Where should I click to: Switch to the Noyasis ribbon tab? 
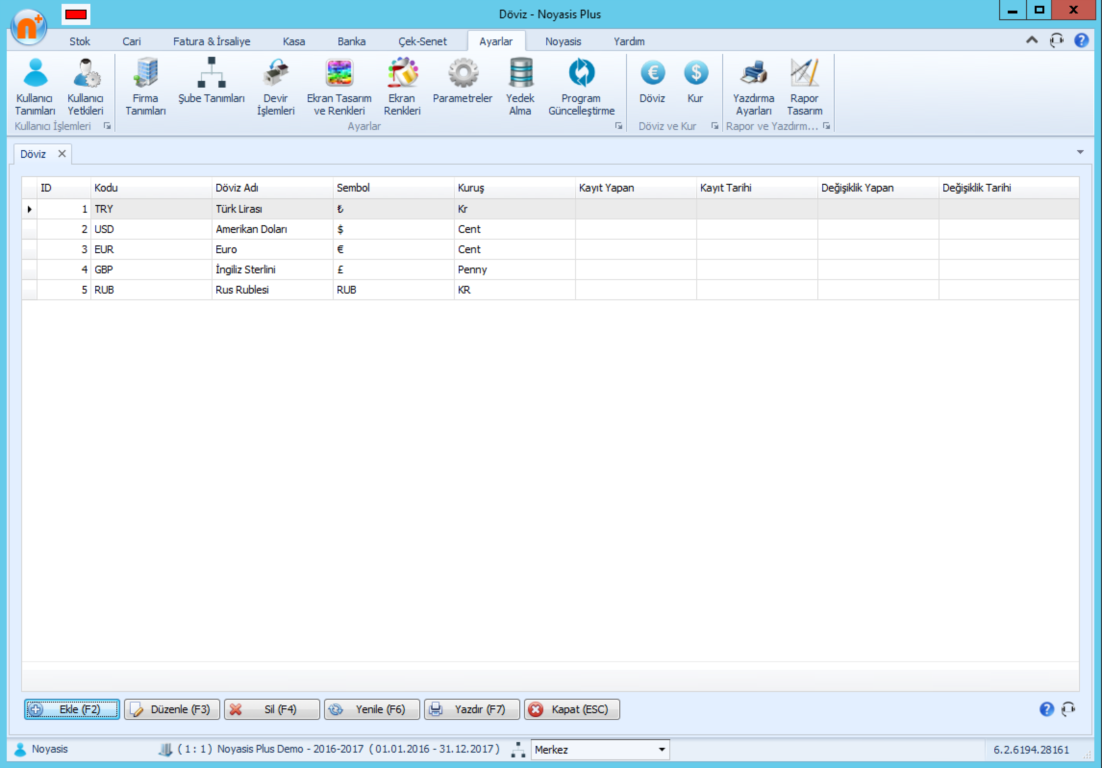point(563,41)
